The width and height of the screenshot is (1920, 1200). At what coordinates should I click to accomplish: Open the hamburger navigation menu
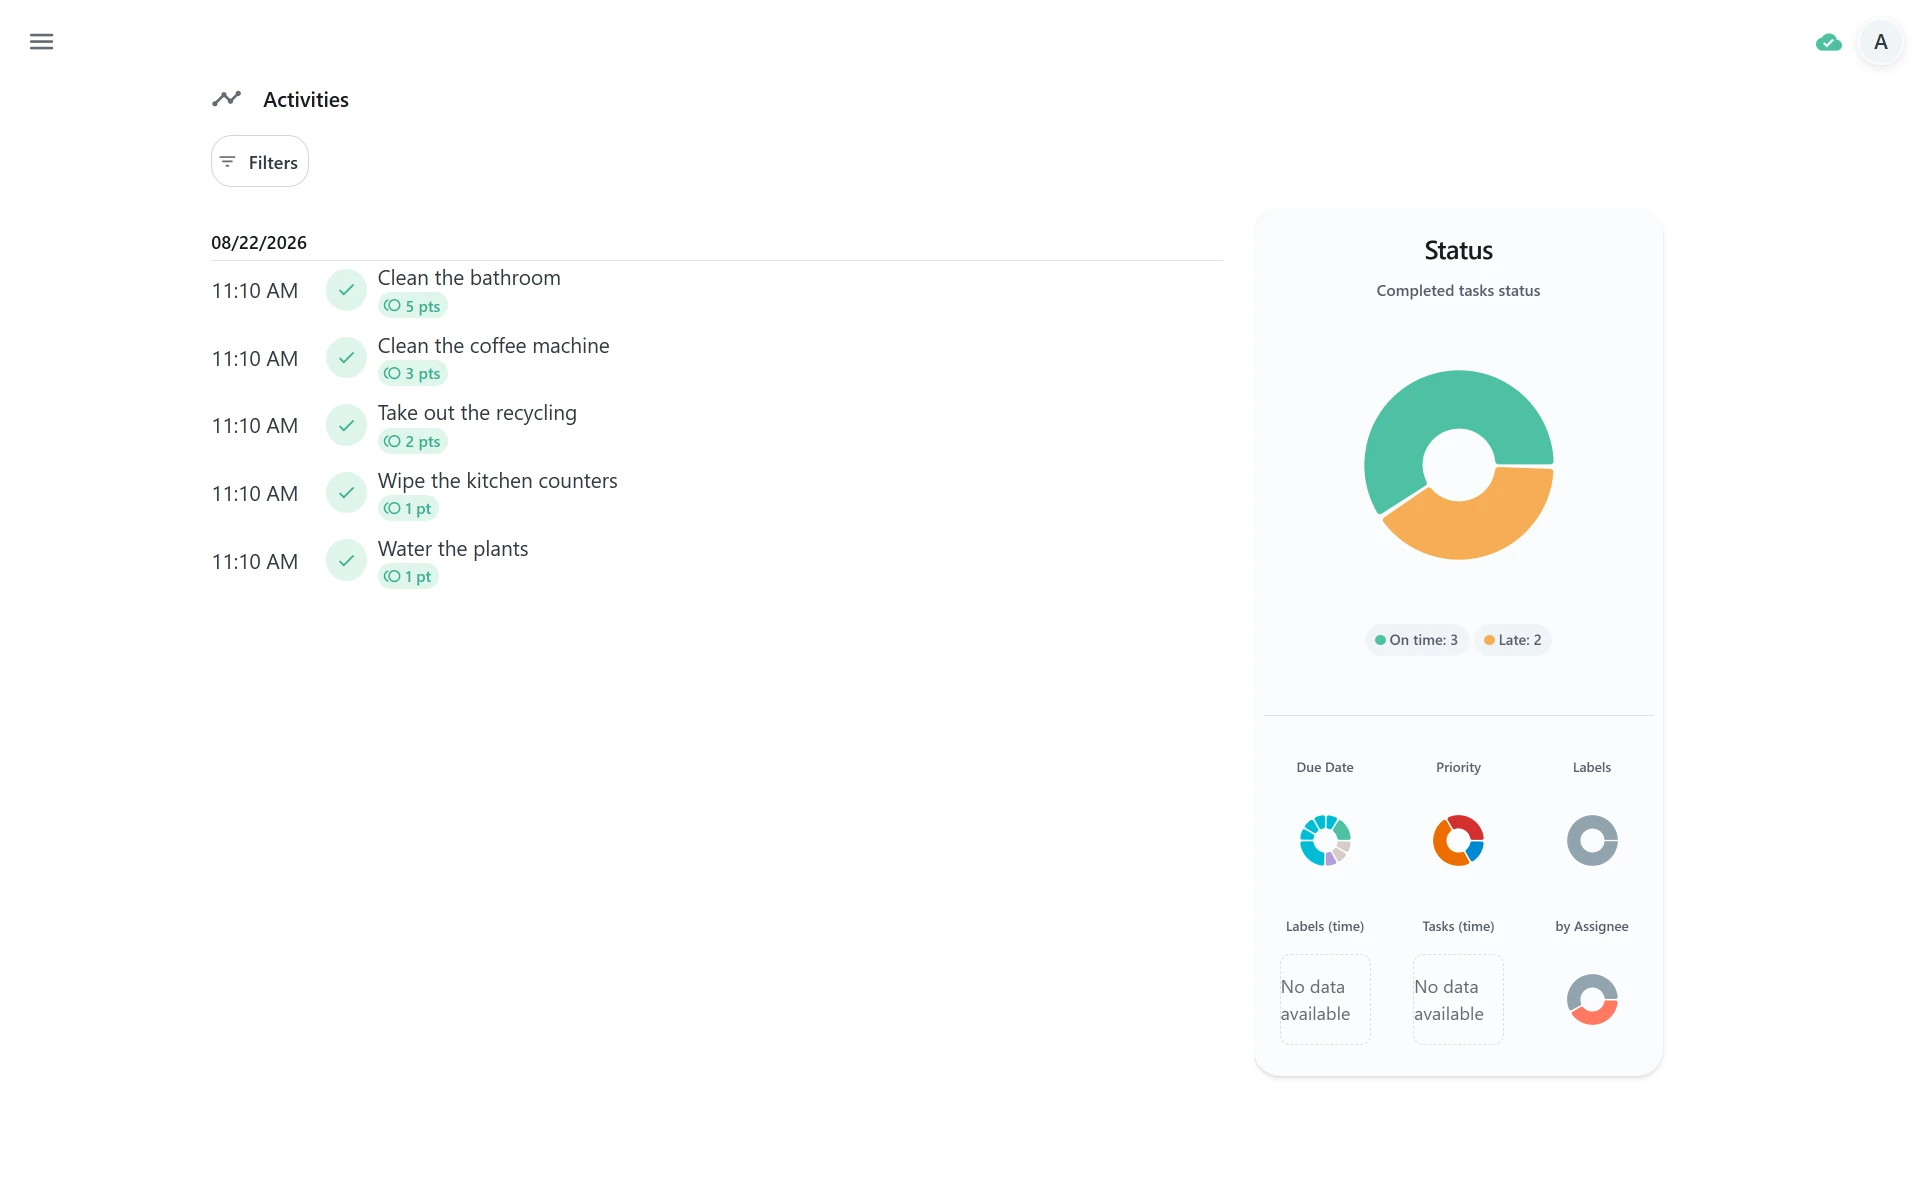click(x=41, y=42)
